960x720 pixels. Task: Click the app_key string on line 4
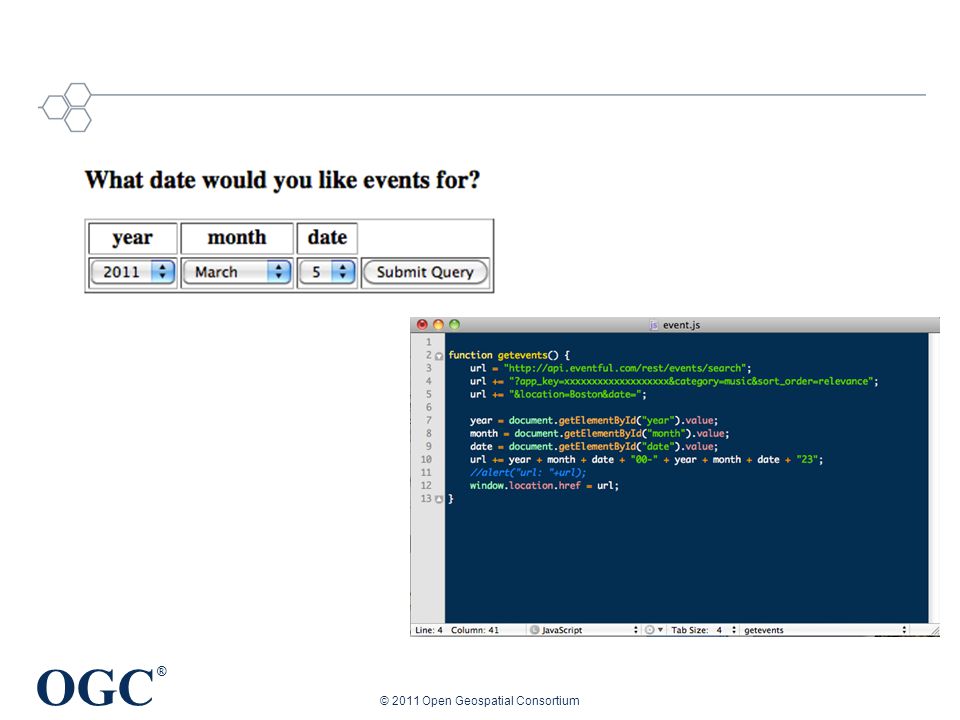(690, 381)
